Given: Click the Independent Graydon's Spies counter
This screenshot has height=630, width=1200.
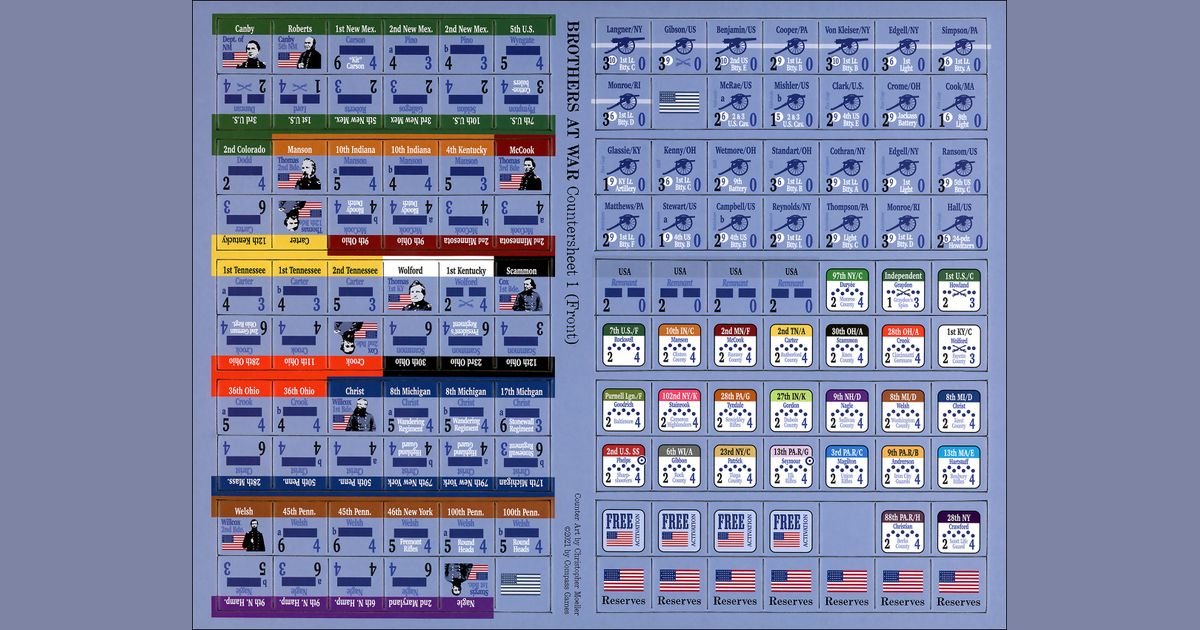Looking at the screenshot, I should [x=903, y=289].
